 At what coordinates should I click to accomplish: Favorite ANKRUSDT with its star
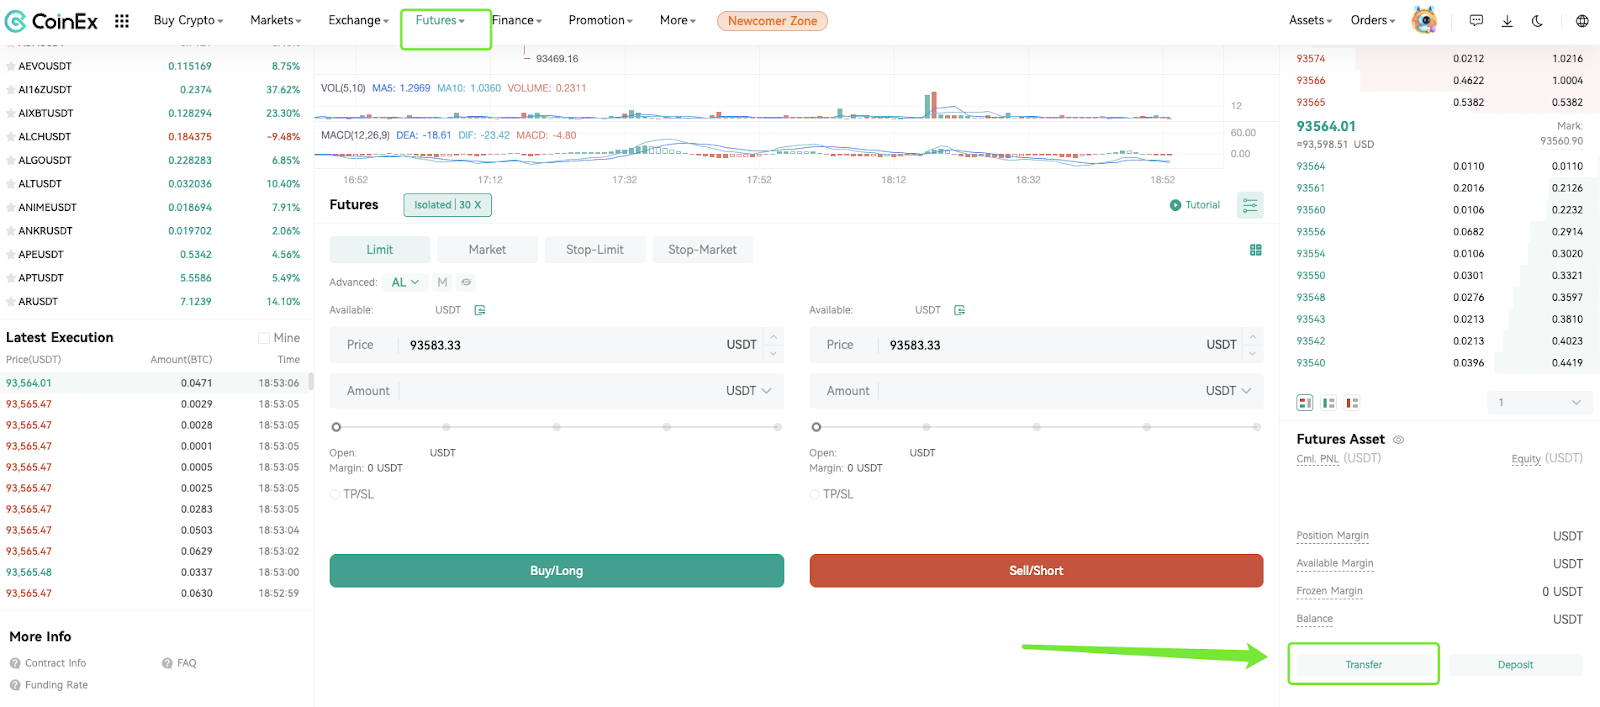point(11,231)
